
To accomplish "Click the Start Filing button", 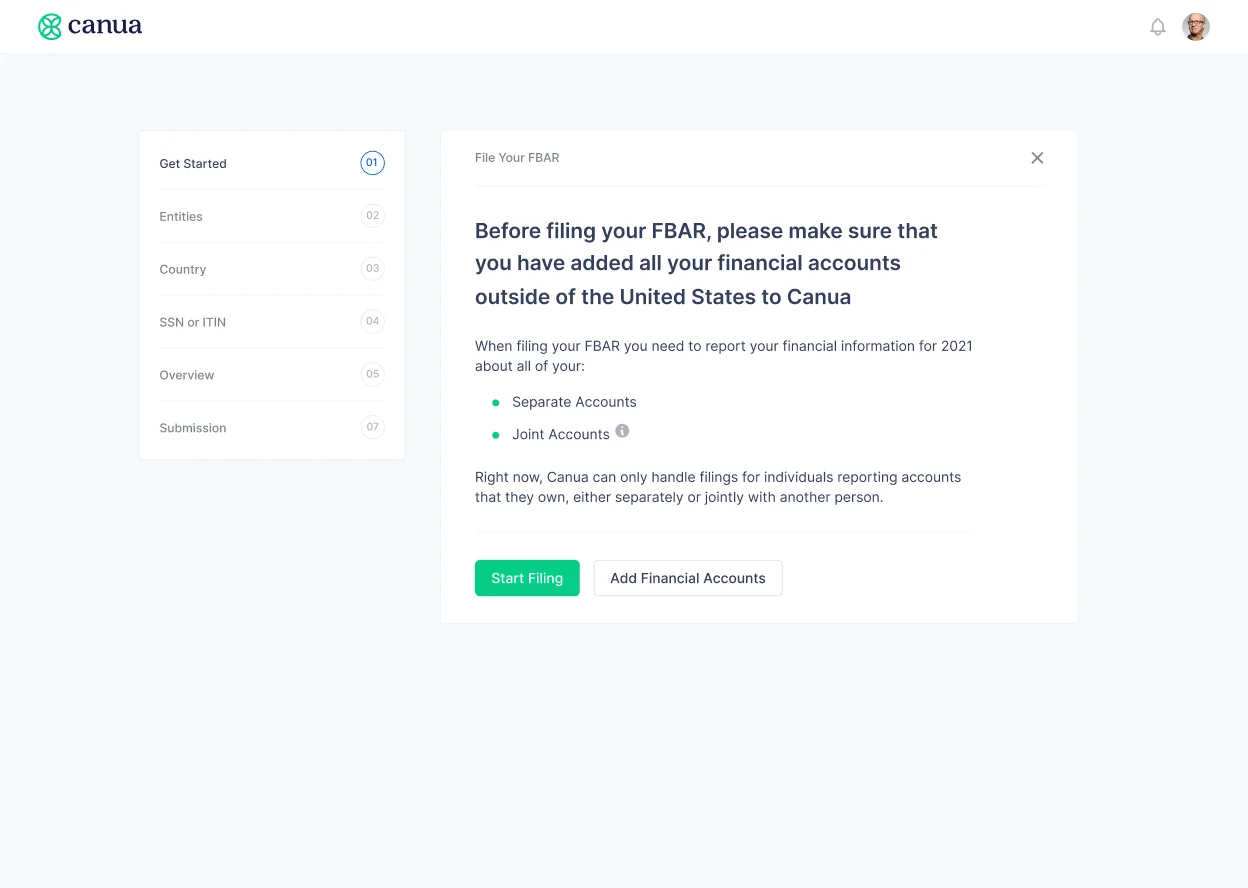I will coord(527,578).
